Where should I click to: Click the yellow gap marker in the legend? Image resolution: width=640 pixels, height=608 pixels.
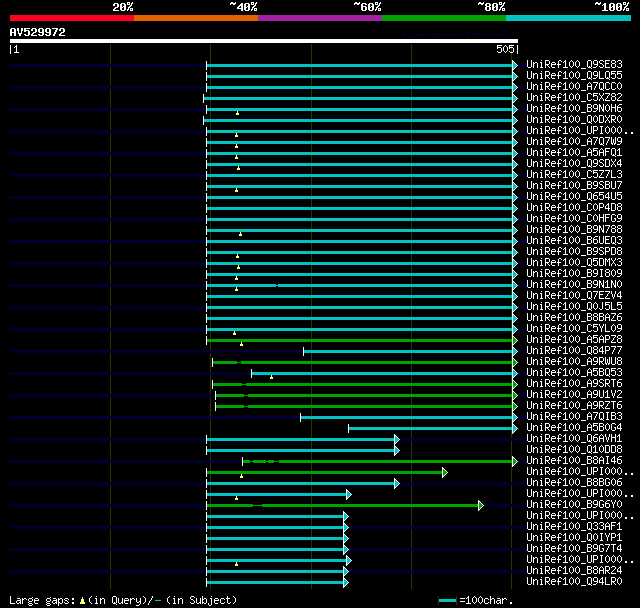[x=82, y=601]
